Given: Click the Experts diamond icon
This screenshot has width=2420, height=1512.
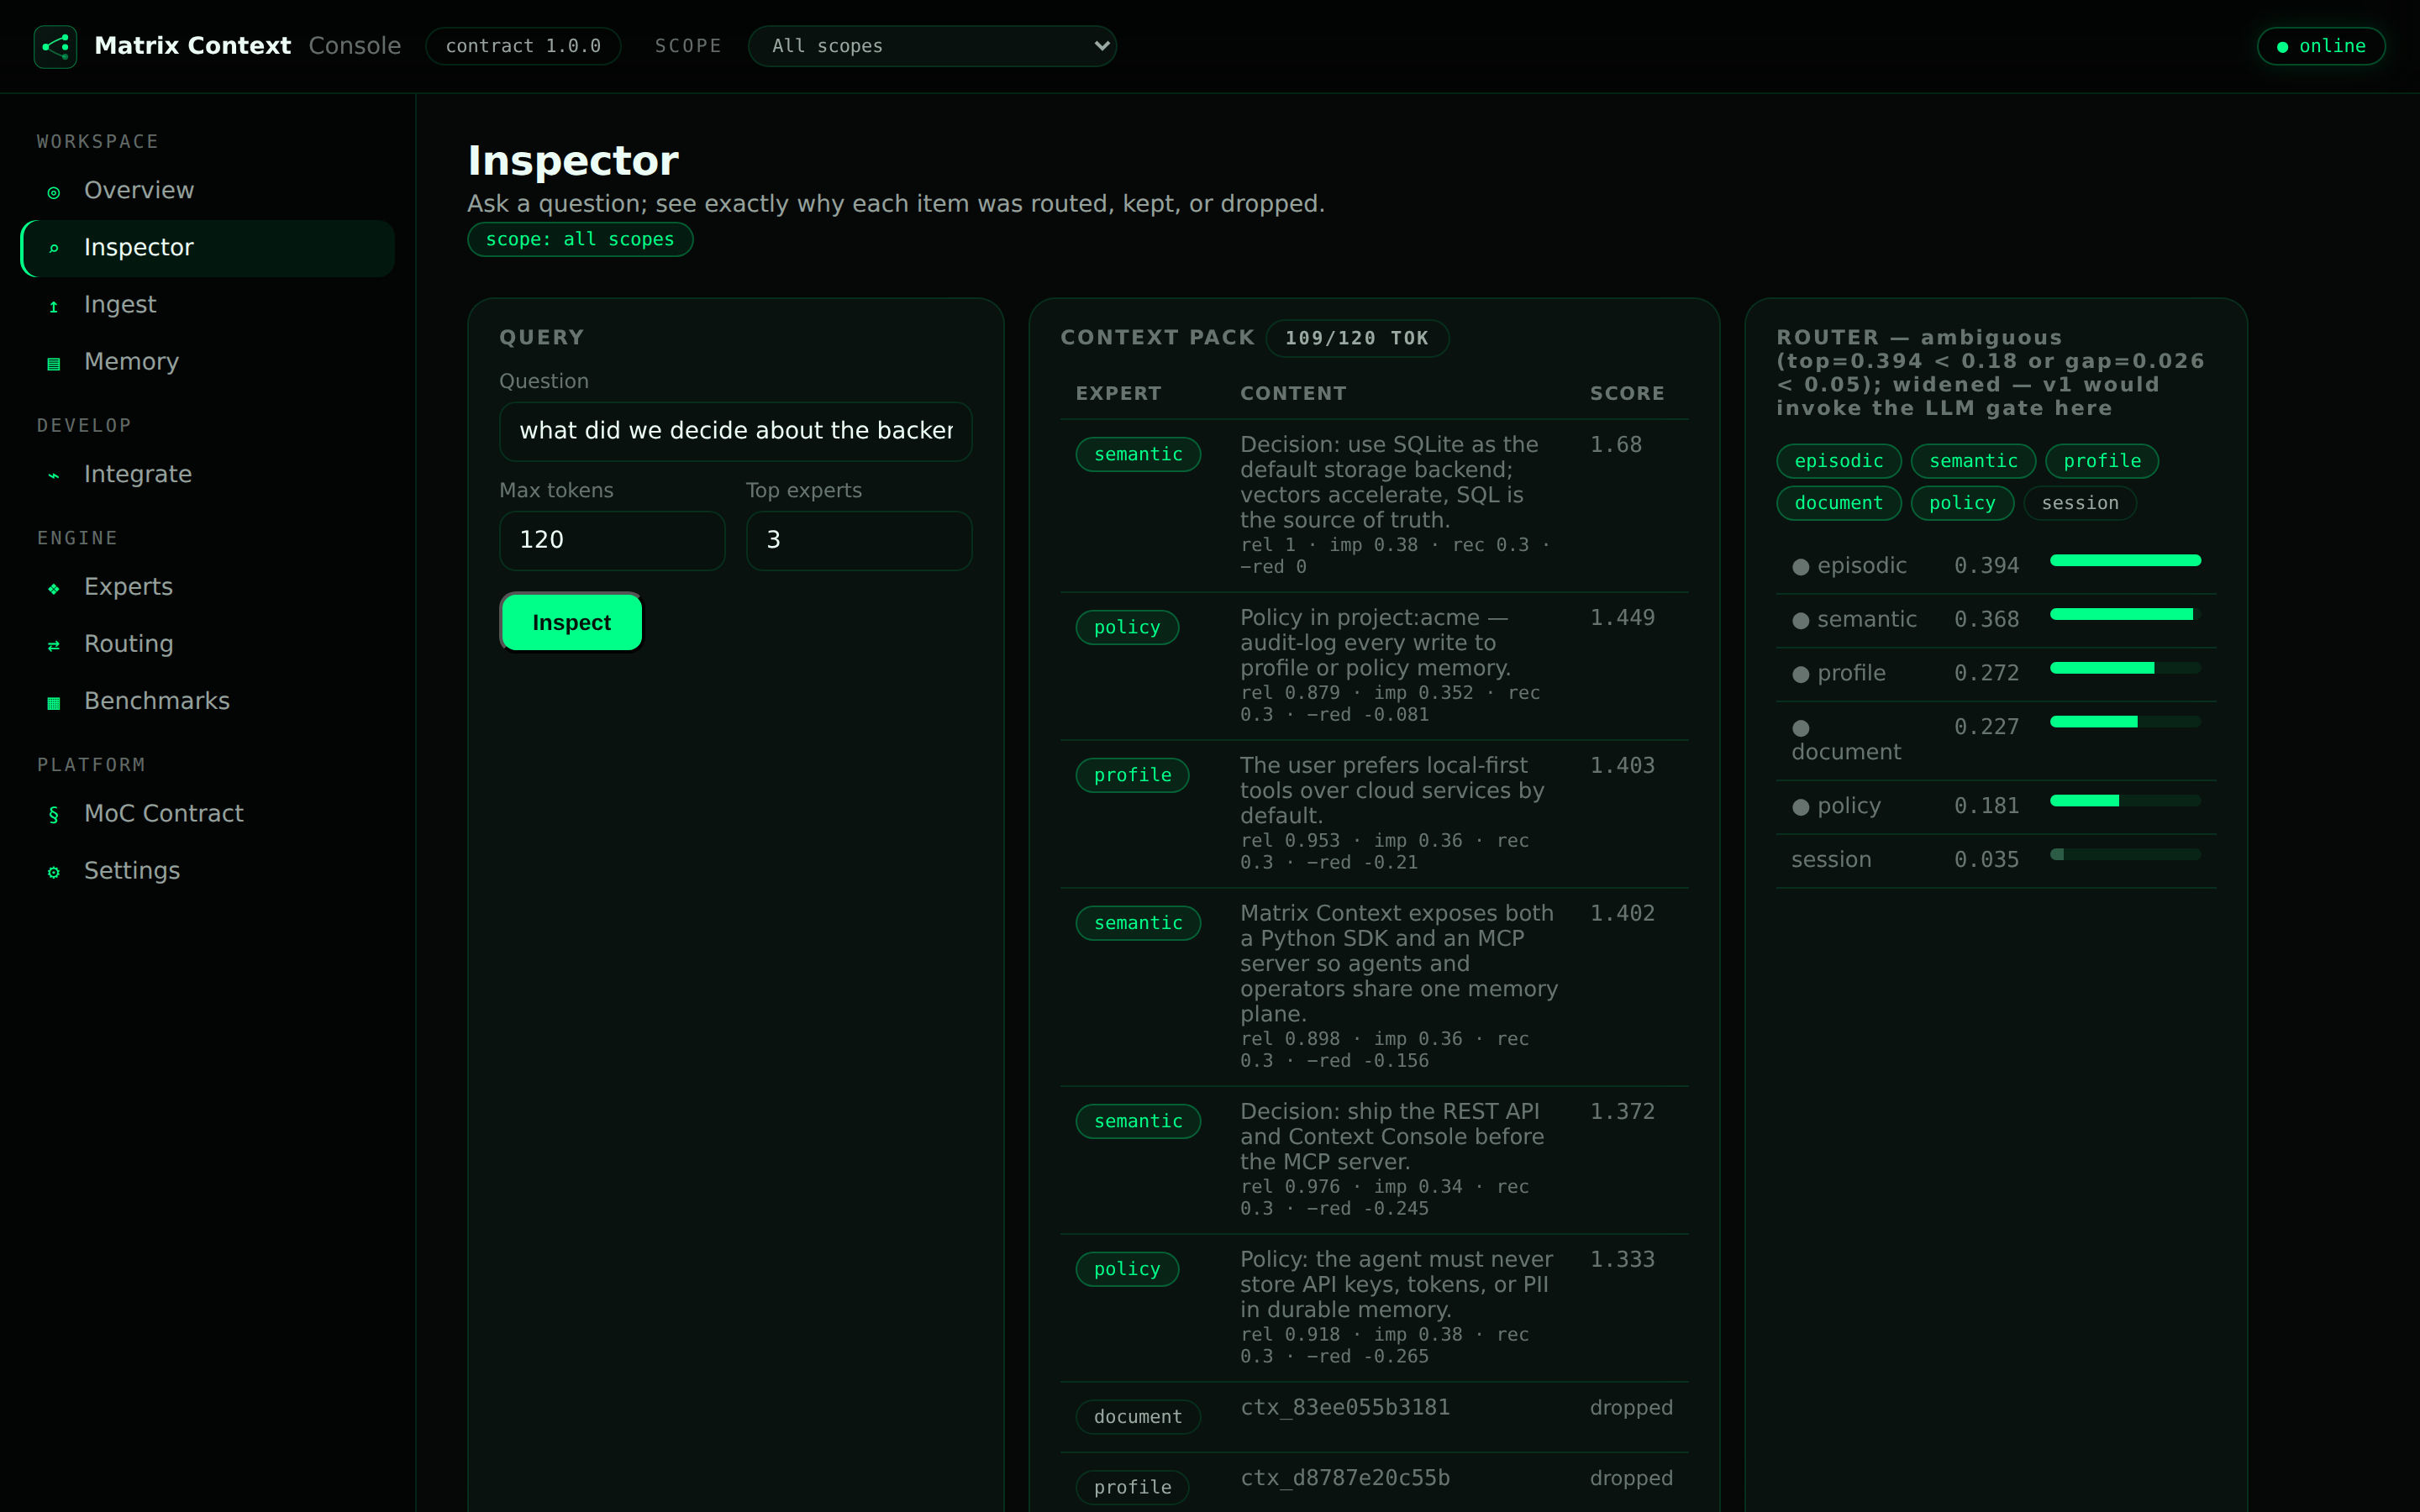Looking at the screenshot, I should [54, 588].
